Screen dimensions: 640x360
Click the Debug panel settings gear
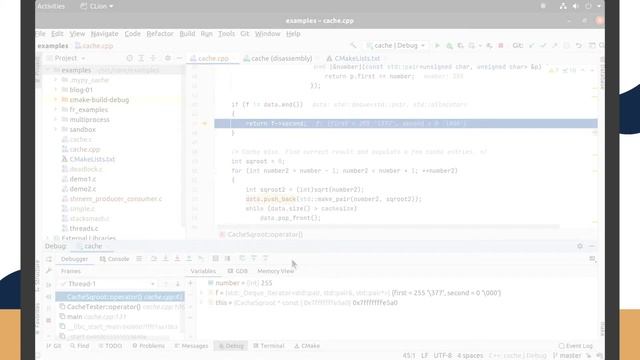pos(580,246)
